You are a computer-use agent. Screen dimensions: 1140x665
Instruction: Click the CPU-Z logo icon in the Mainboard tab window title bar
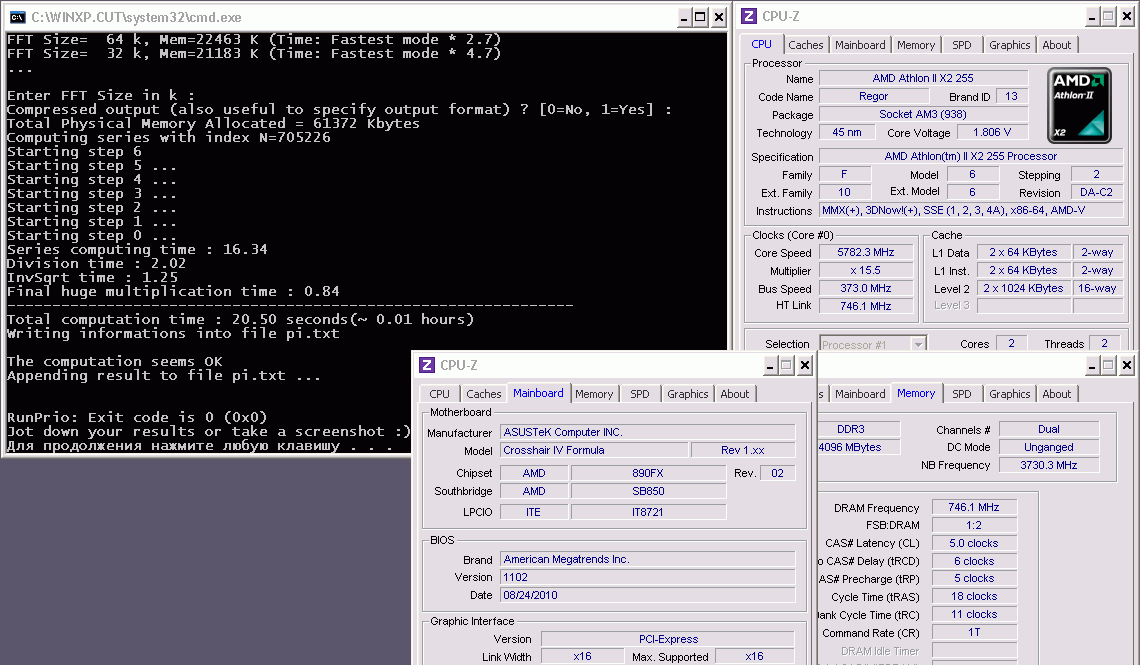tap(428, 365)
